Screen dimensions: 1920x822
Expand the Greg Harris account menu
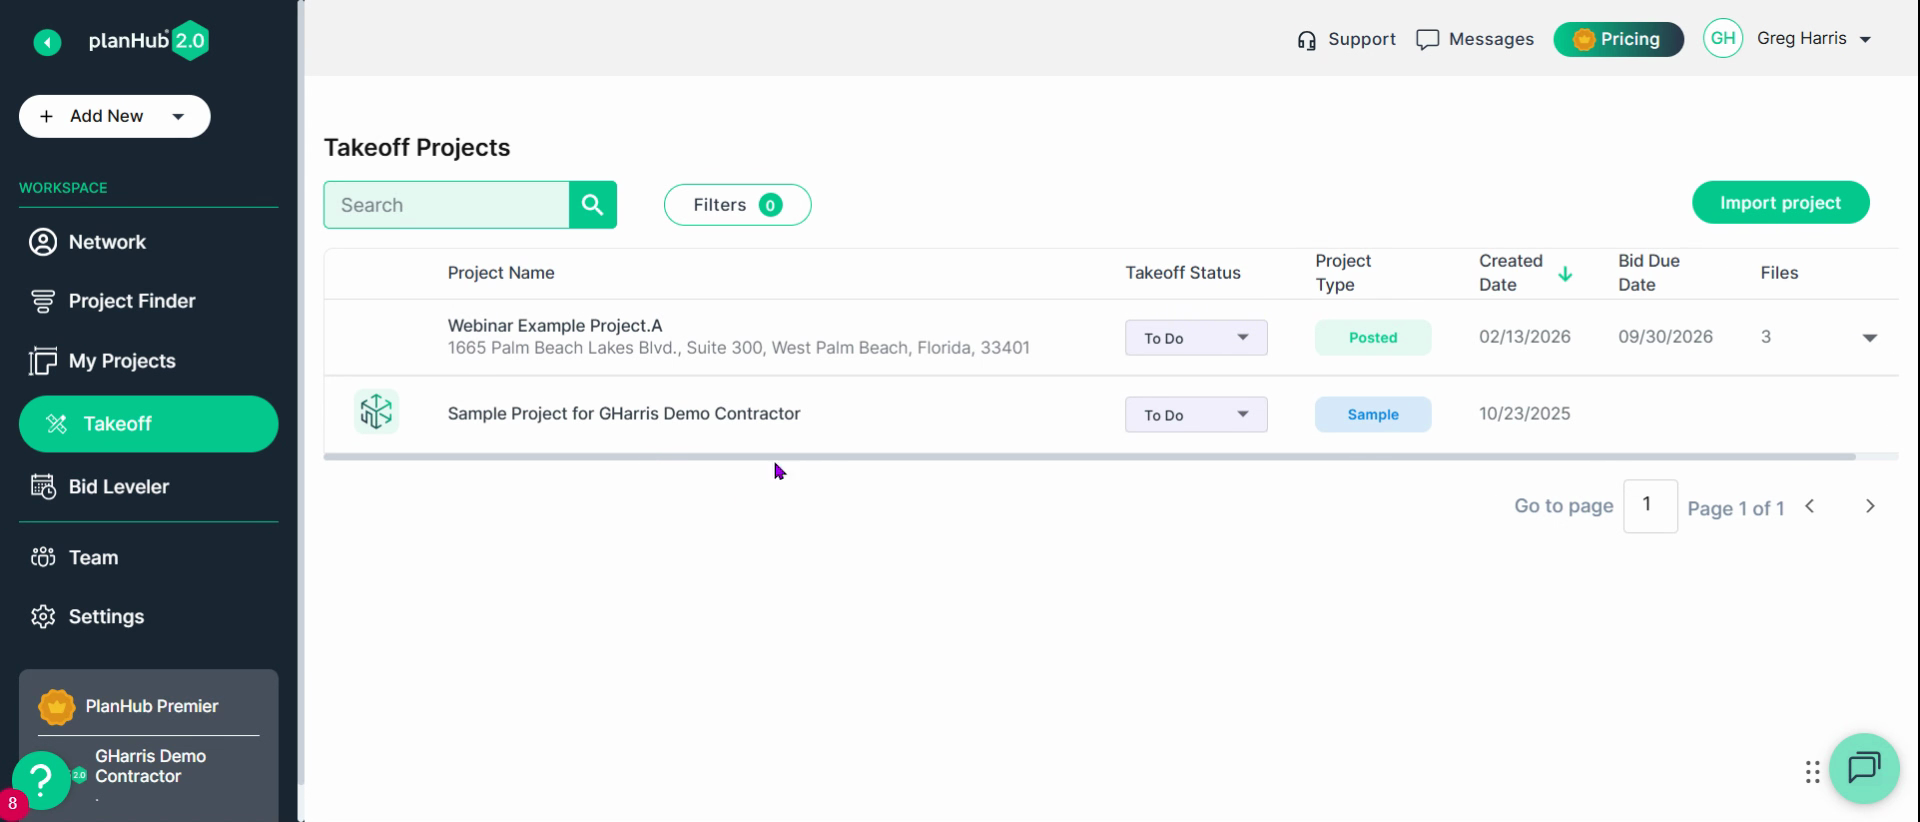tap(1813, 39)
